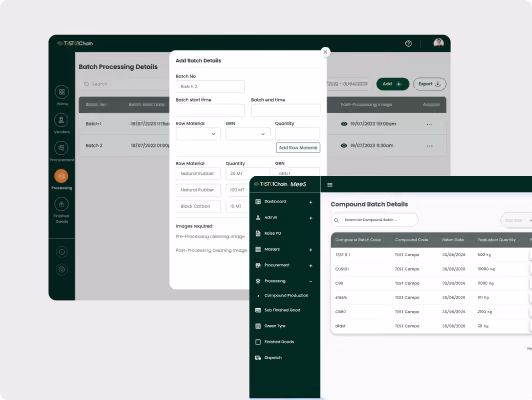Click the 'Black Carbon' raw material entry
This screenshot has height=400, width=532.
(x=198, y=206)
